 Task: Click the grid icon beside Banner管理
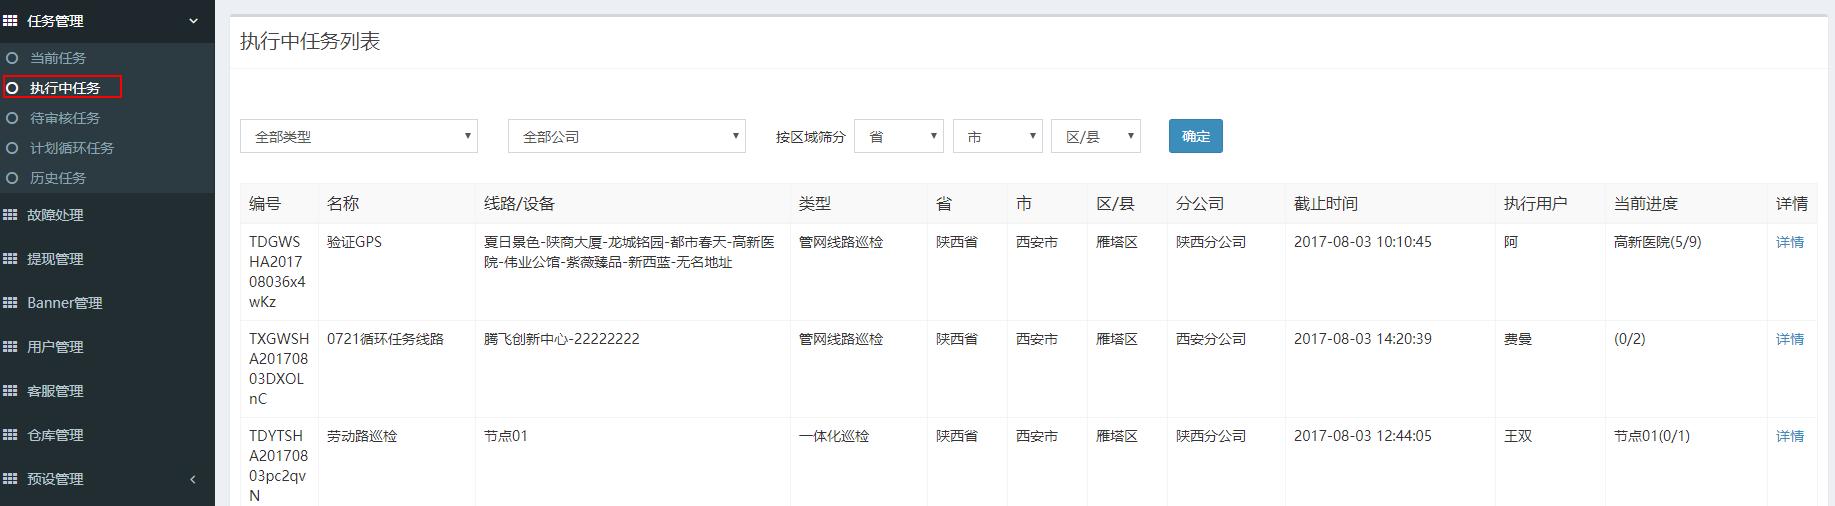coord(10,302)
